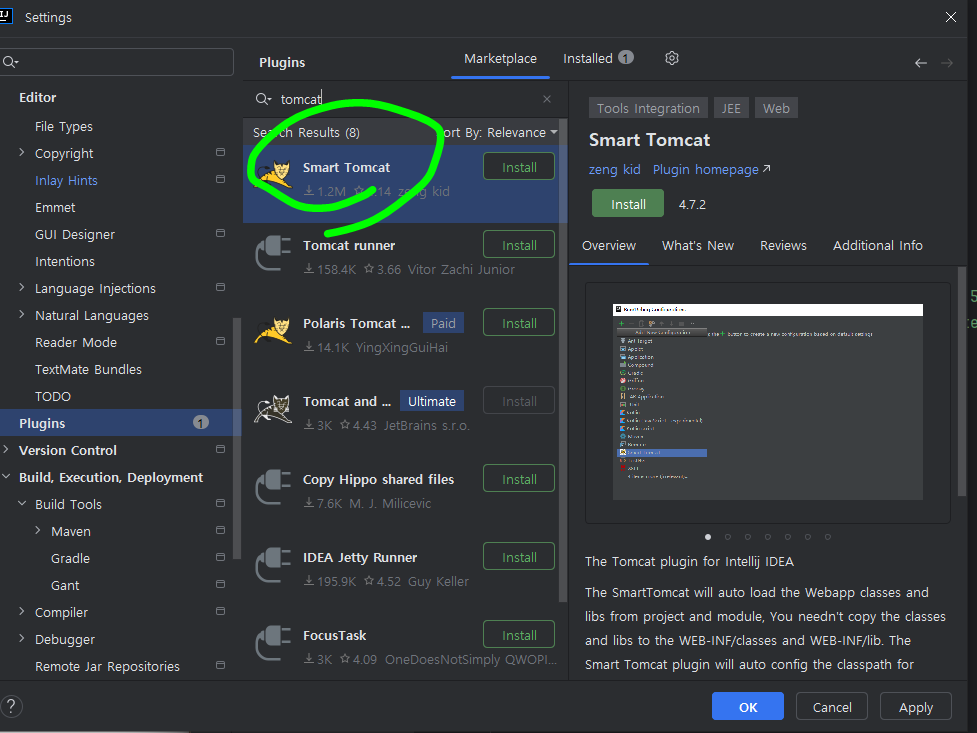Switch to the Installed tab
This screenshot has width=977, height=733.
coord(598,59)
